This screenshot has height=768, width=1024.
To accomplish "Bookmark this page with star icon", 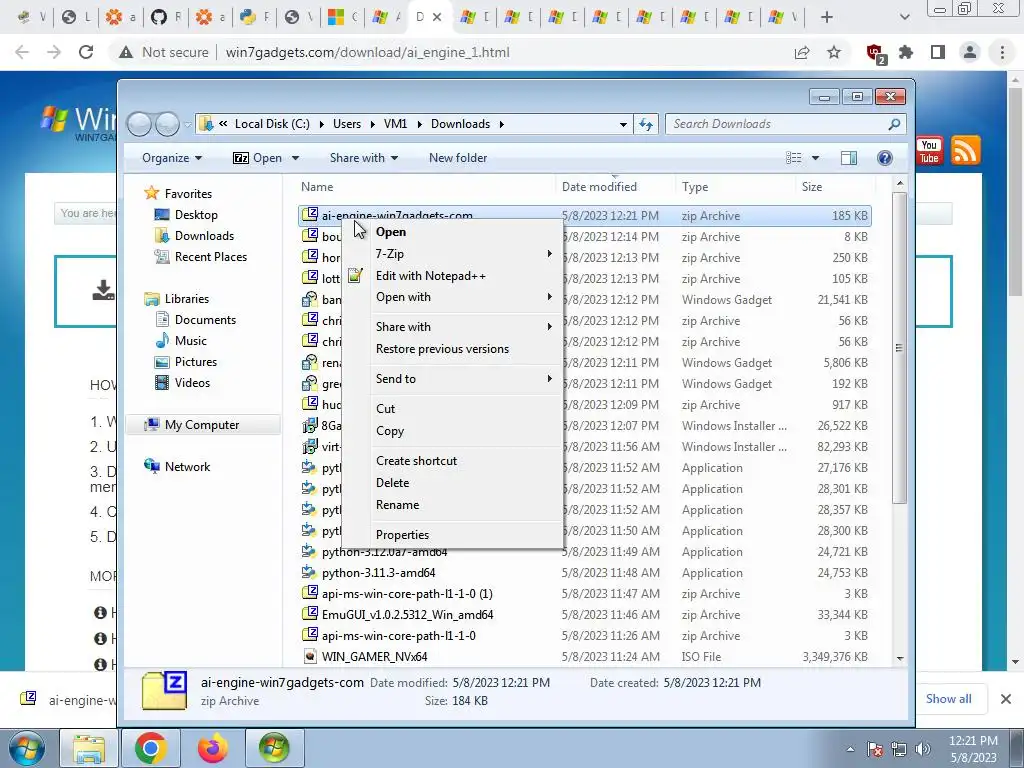I will 834,52.
